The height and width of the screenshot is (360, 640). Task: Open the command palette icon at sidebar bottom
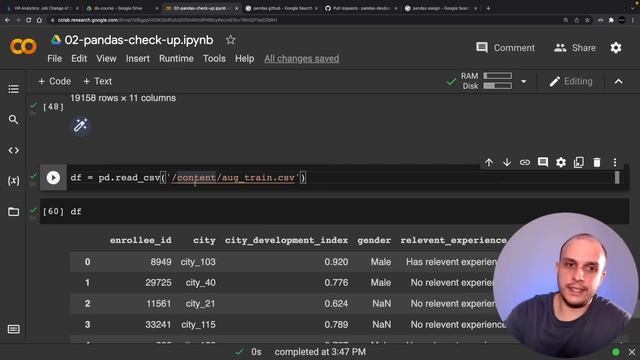[13, 329]
